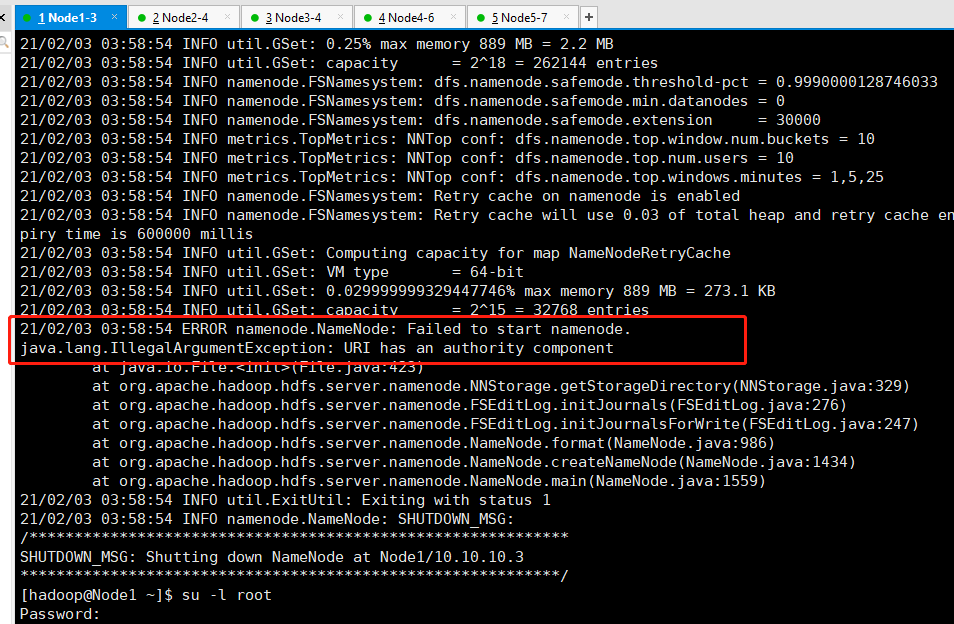Click the 'capacity = 2^18 = 262144 entries' line
This screenshot has height=624, width=954.
pos(339,63)
